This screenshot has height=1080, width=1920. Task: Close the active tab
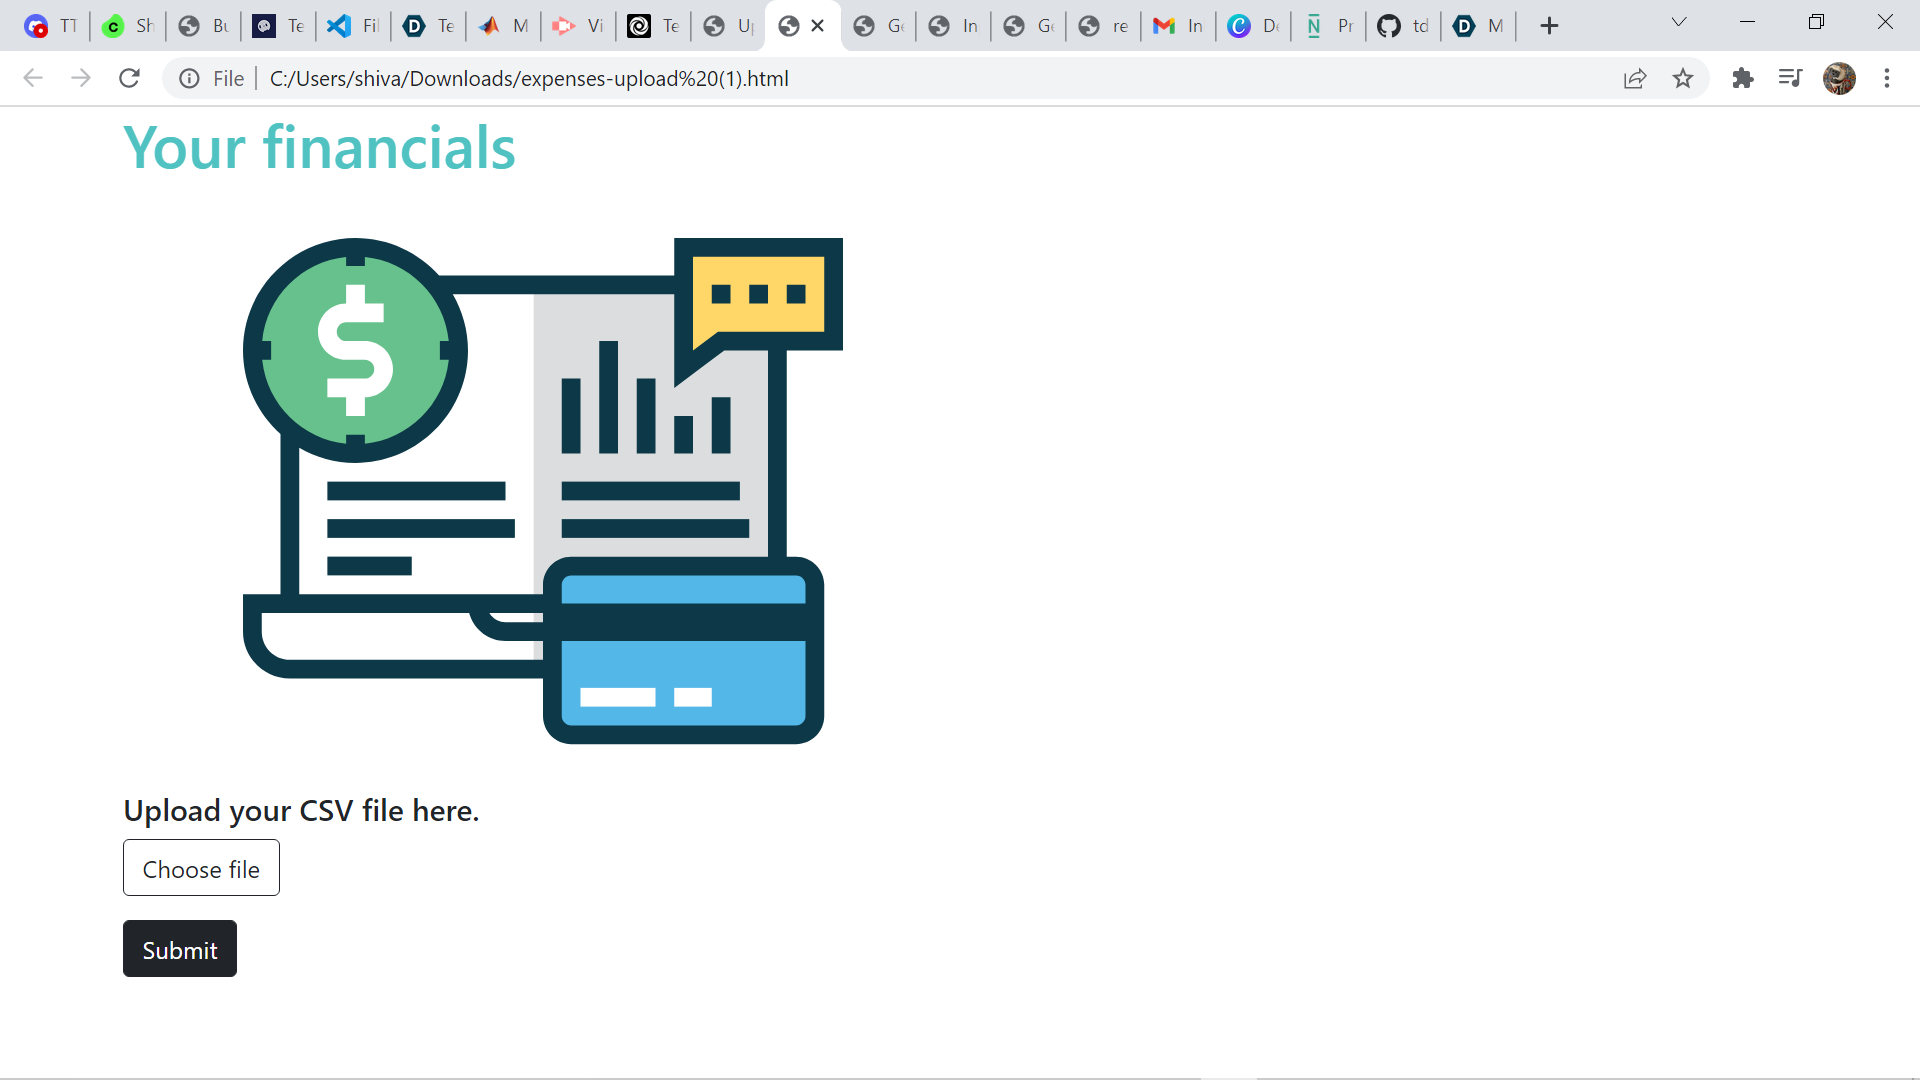(818, 26)
